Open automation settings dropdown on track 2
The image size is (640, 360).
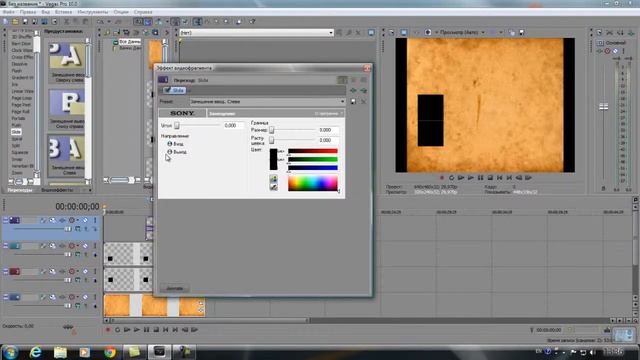[x=77, y=246]
